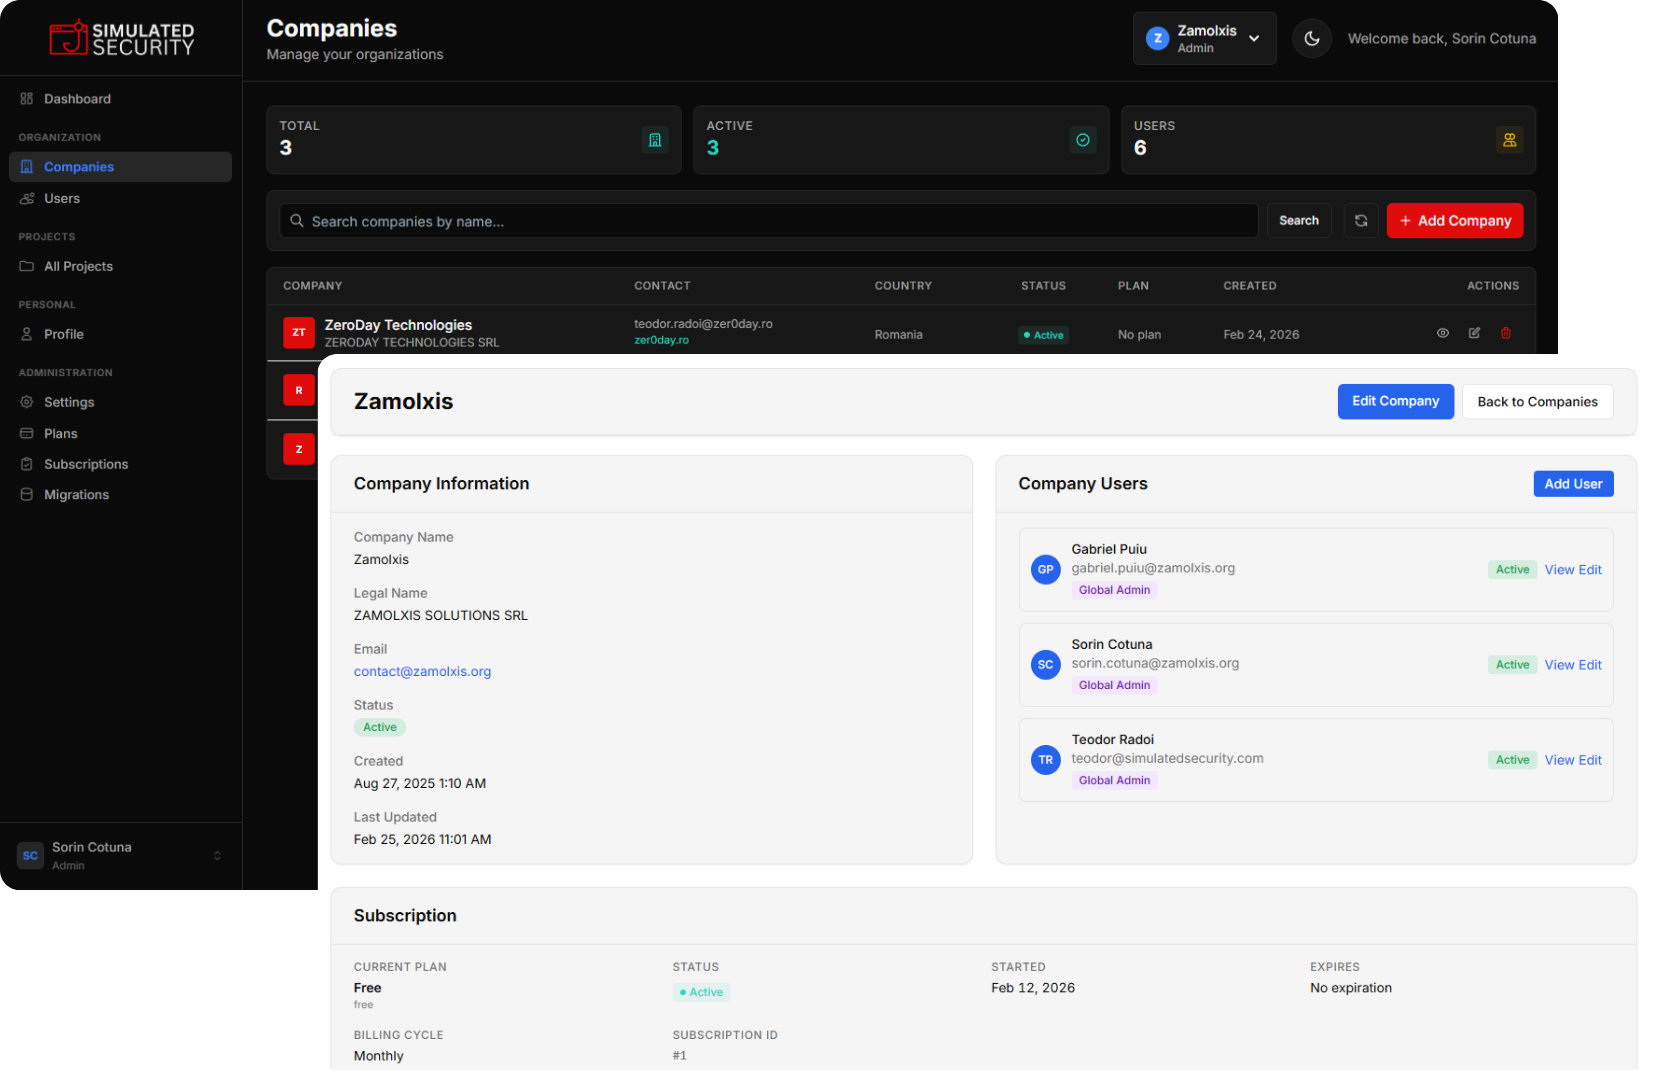Screen dimensions: 1658x1080
Task: Click the contact@zamolxis.org email link
Action: [x=422, y=672]
